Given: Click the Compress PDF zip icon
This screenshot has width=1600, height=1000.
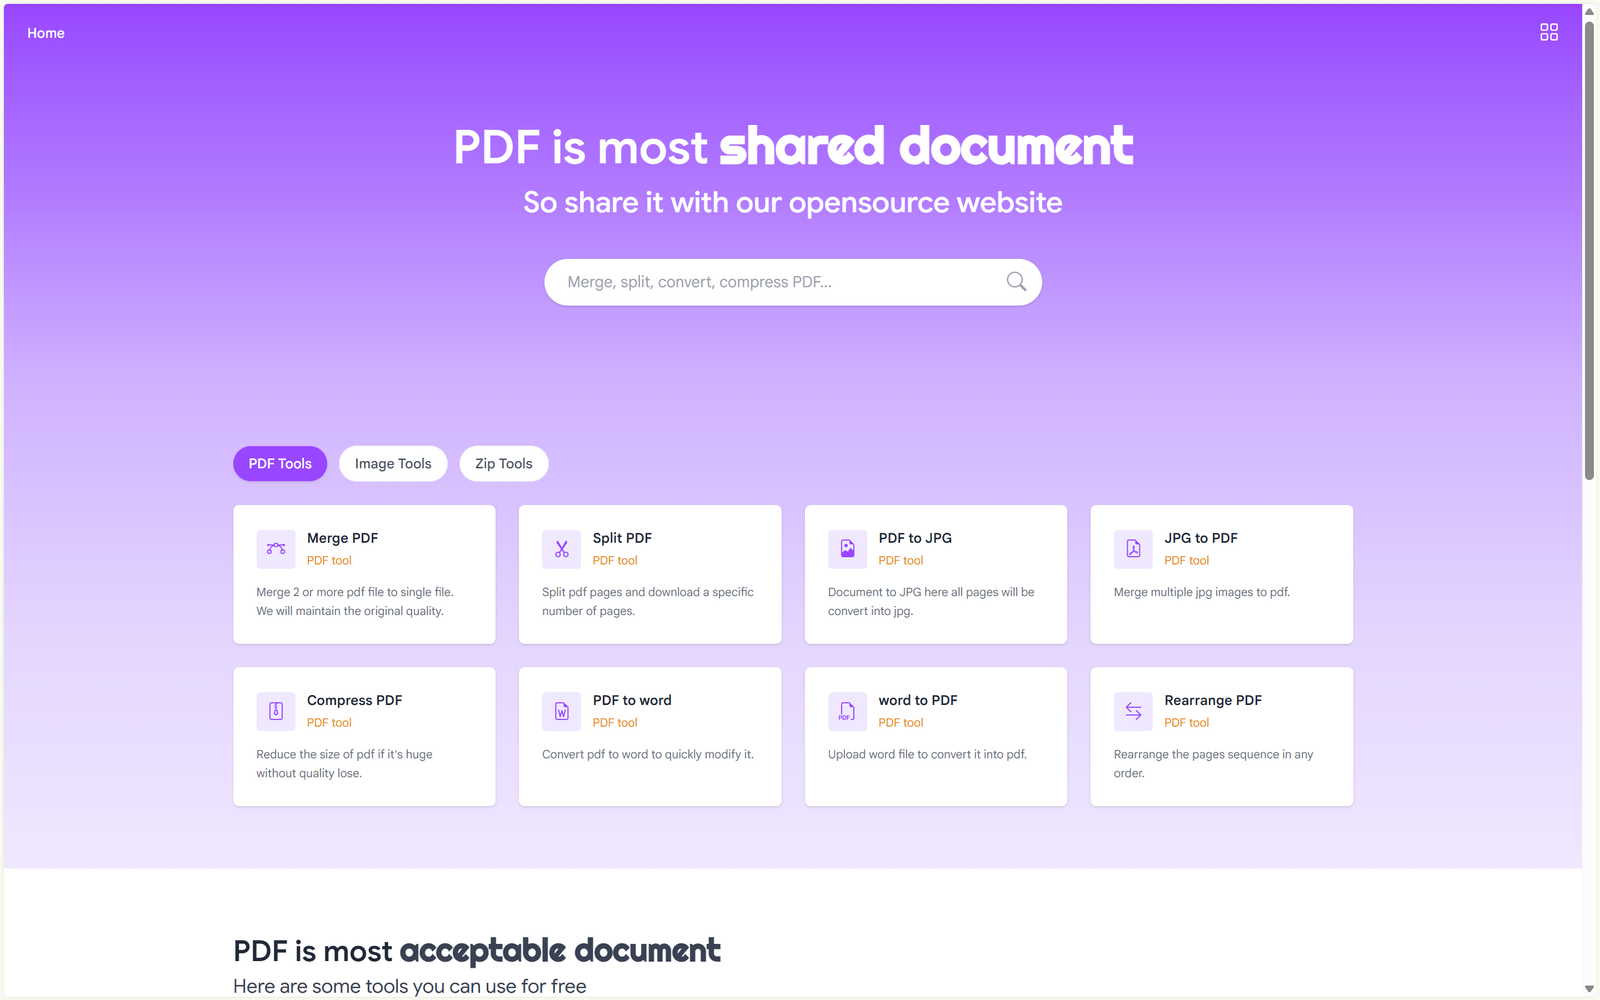Looking at the screenshot, I should pos(276,711).
